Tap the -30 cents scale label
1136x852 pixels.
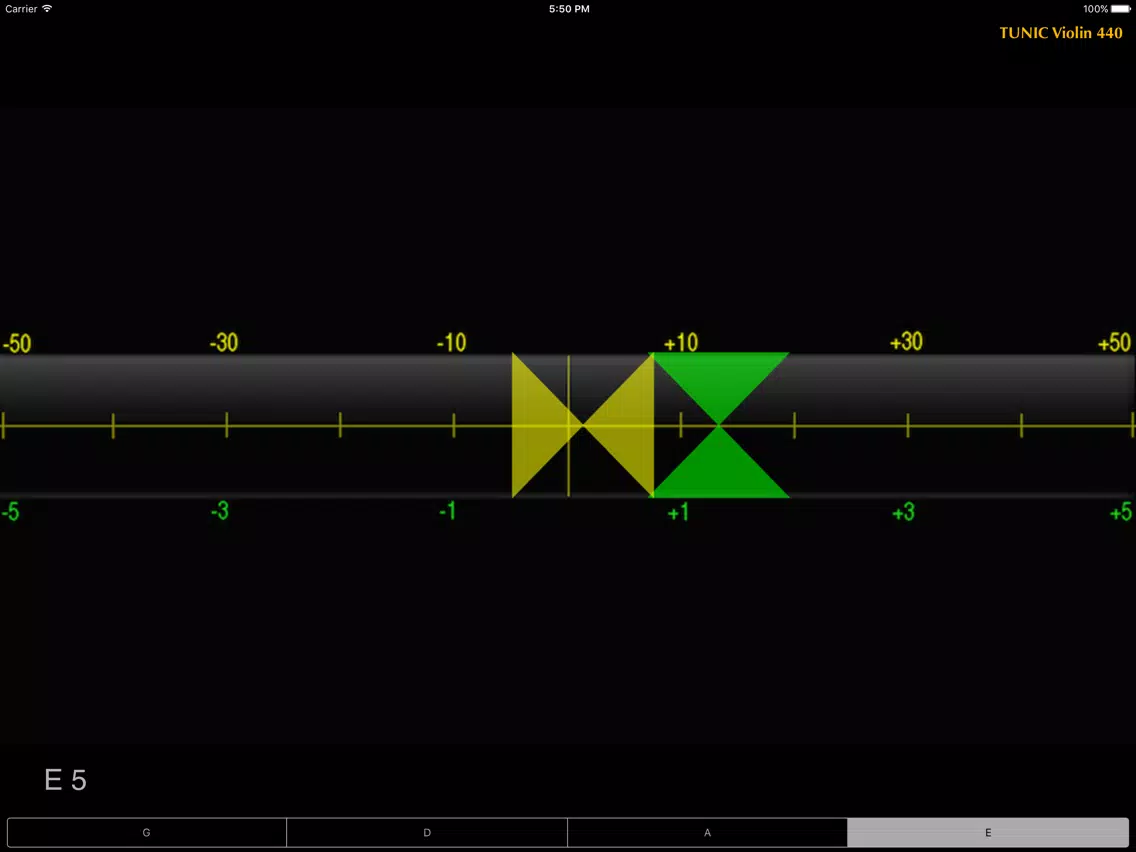pos(224,343)
